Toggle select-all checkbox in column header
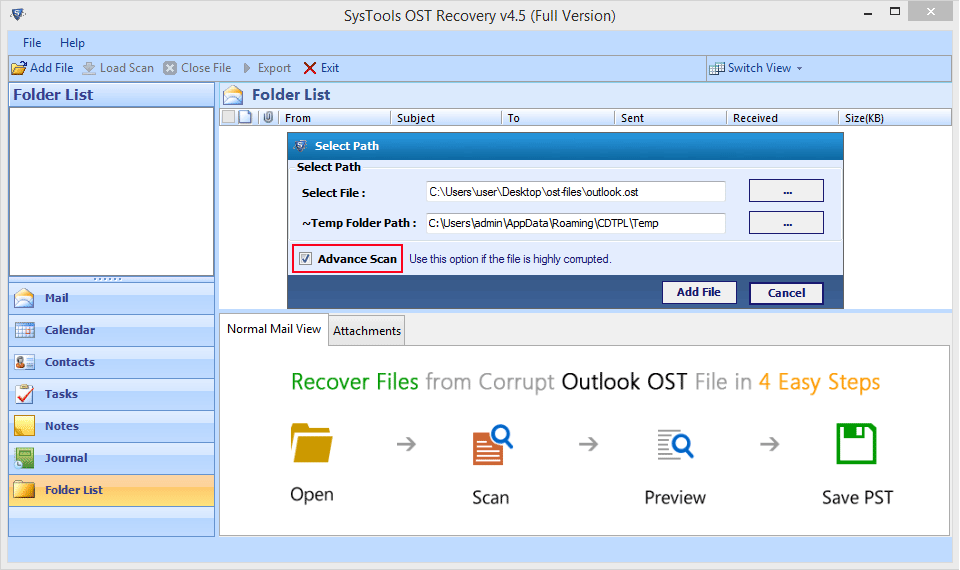 228,118
